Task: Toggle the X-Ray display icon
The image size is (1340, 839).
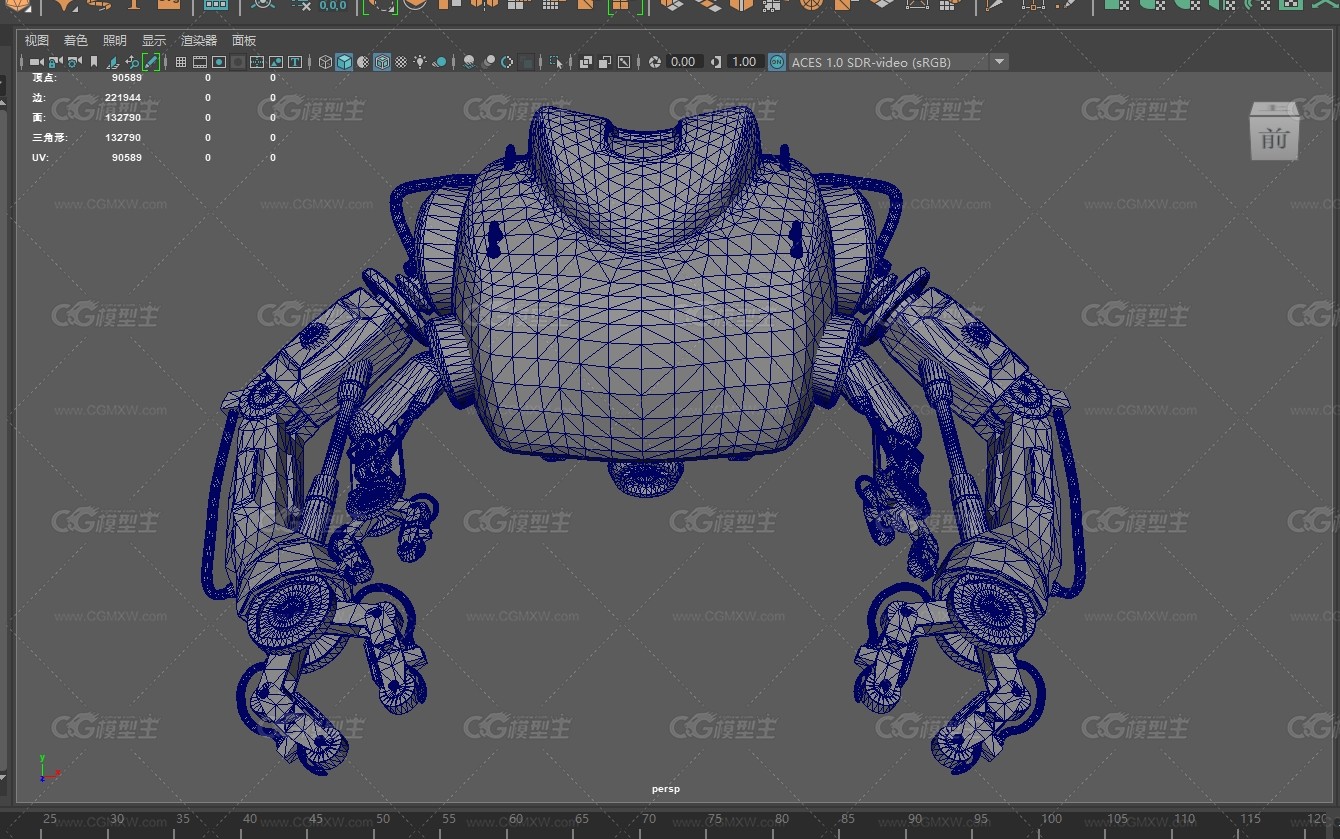Action: click(586, 62)
